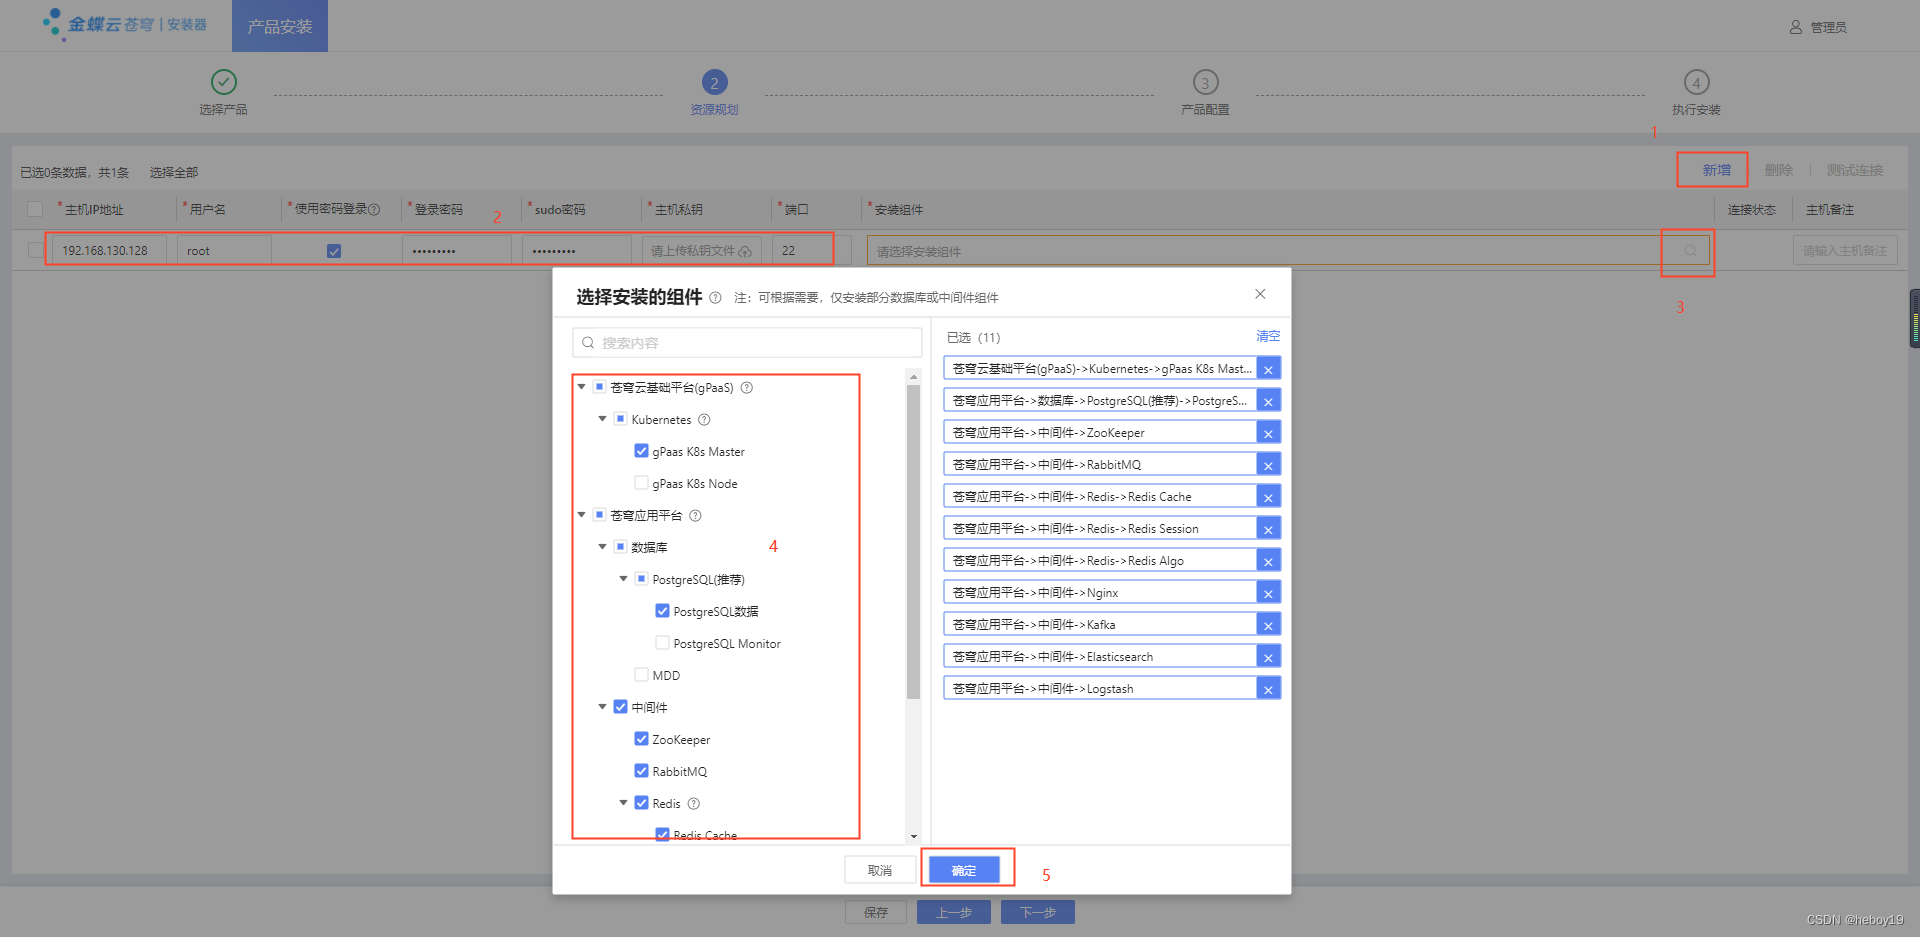Open help icon next to Kubernetes node
1920x937 pixels.
[704, 420]
